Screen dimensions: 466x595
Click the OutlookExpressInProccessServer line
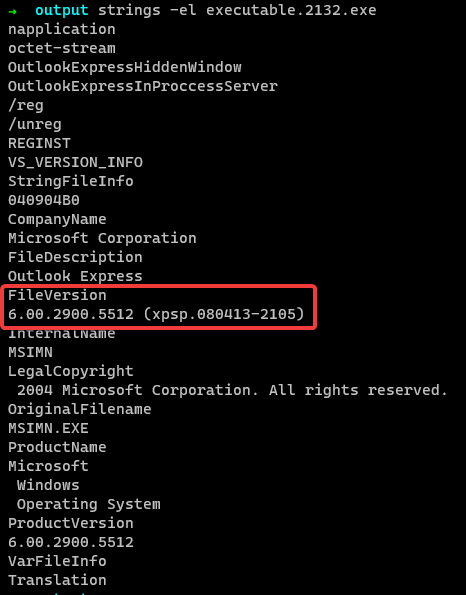point(143,86)
